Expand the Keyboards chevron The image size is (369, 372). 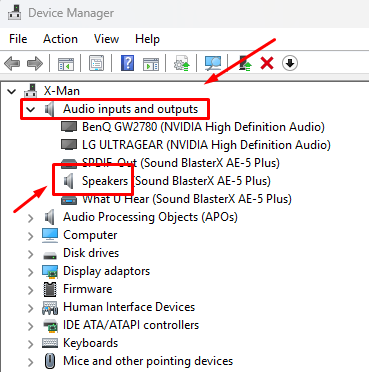click(x=31, y=344)
